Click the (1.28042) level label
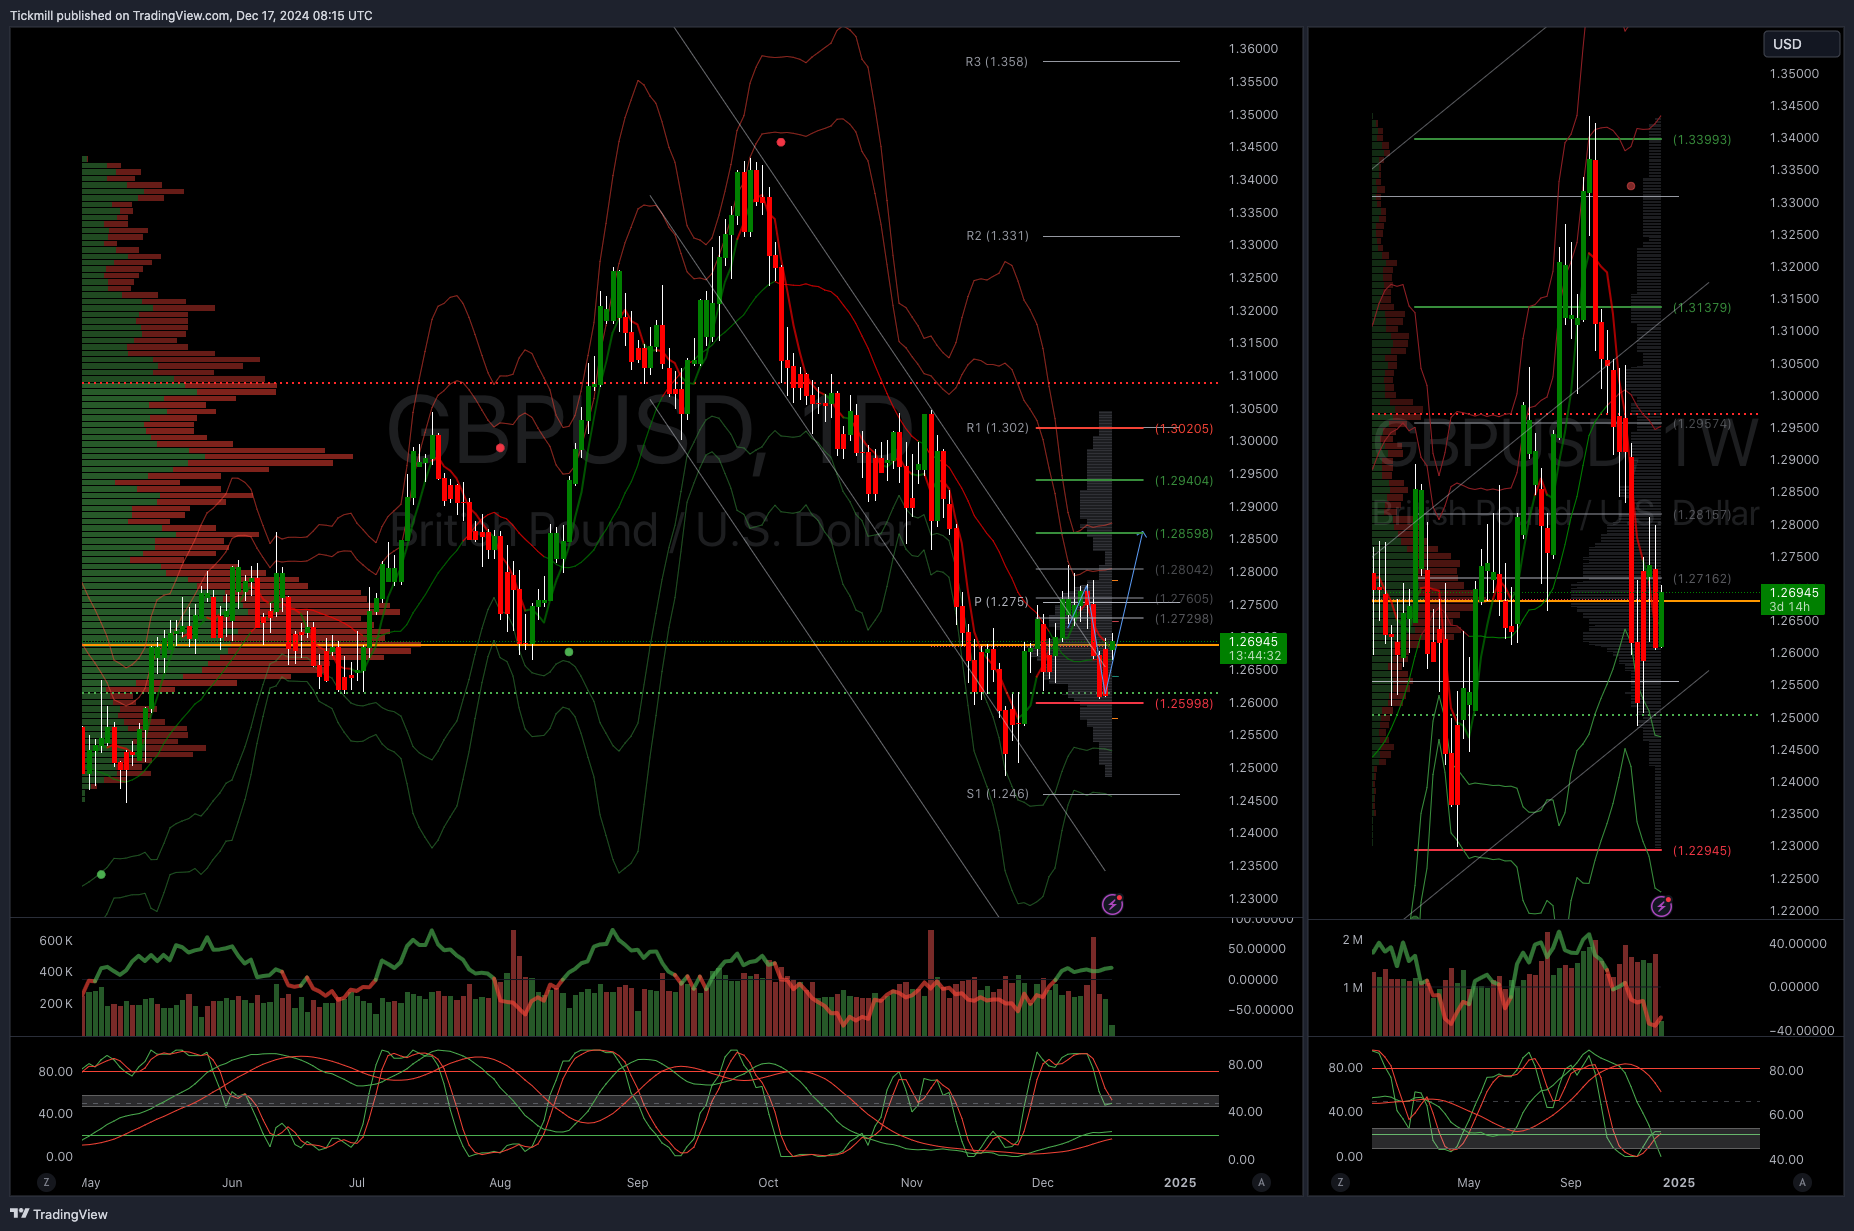The height and width of the screenshot is (1231, 1854). click(1184, 570)
